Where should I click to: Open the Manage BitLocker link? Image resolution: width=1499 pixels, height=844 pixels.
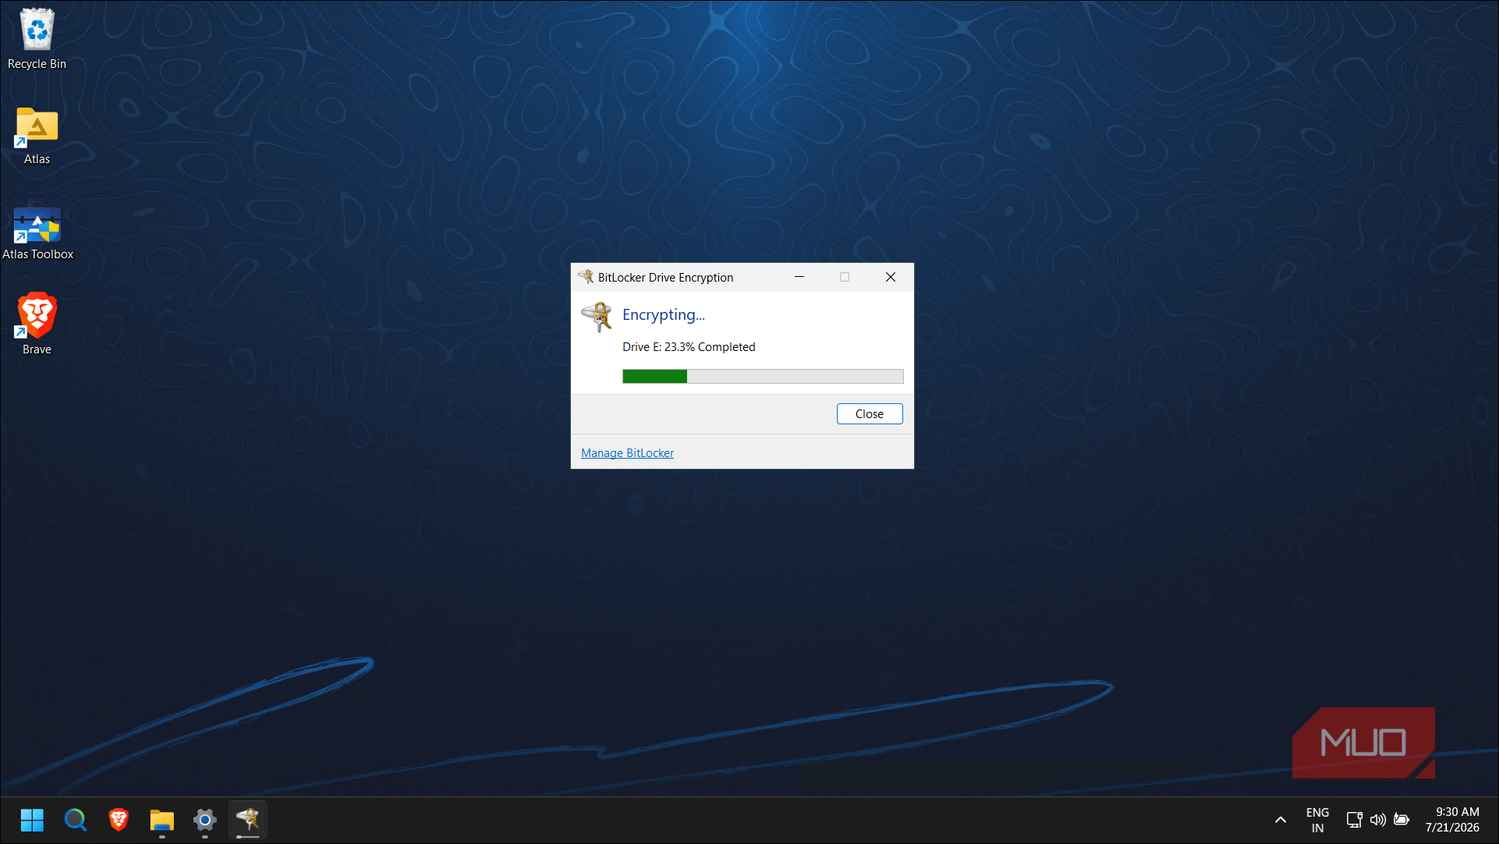[627, 453]
